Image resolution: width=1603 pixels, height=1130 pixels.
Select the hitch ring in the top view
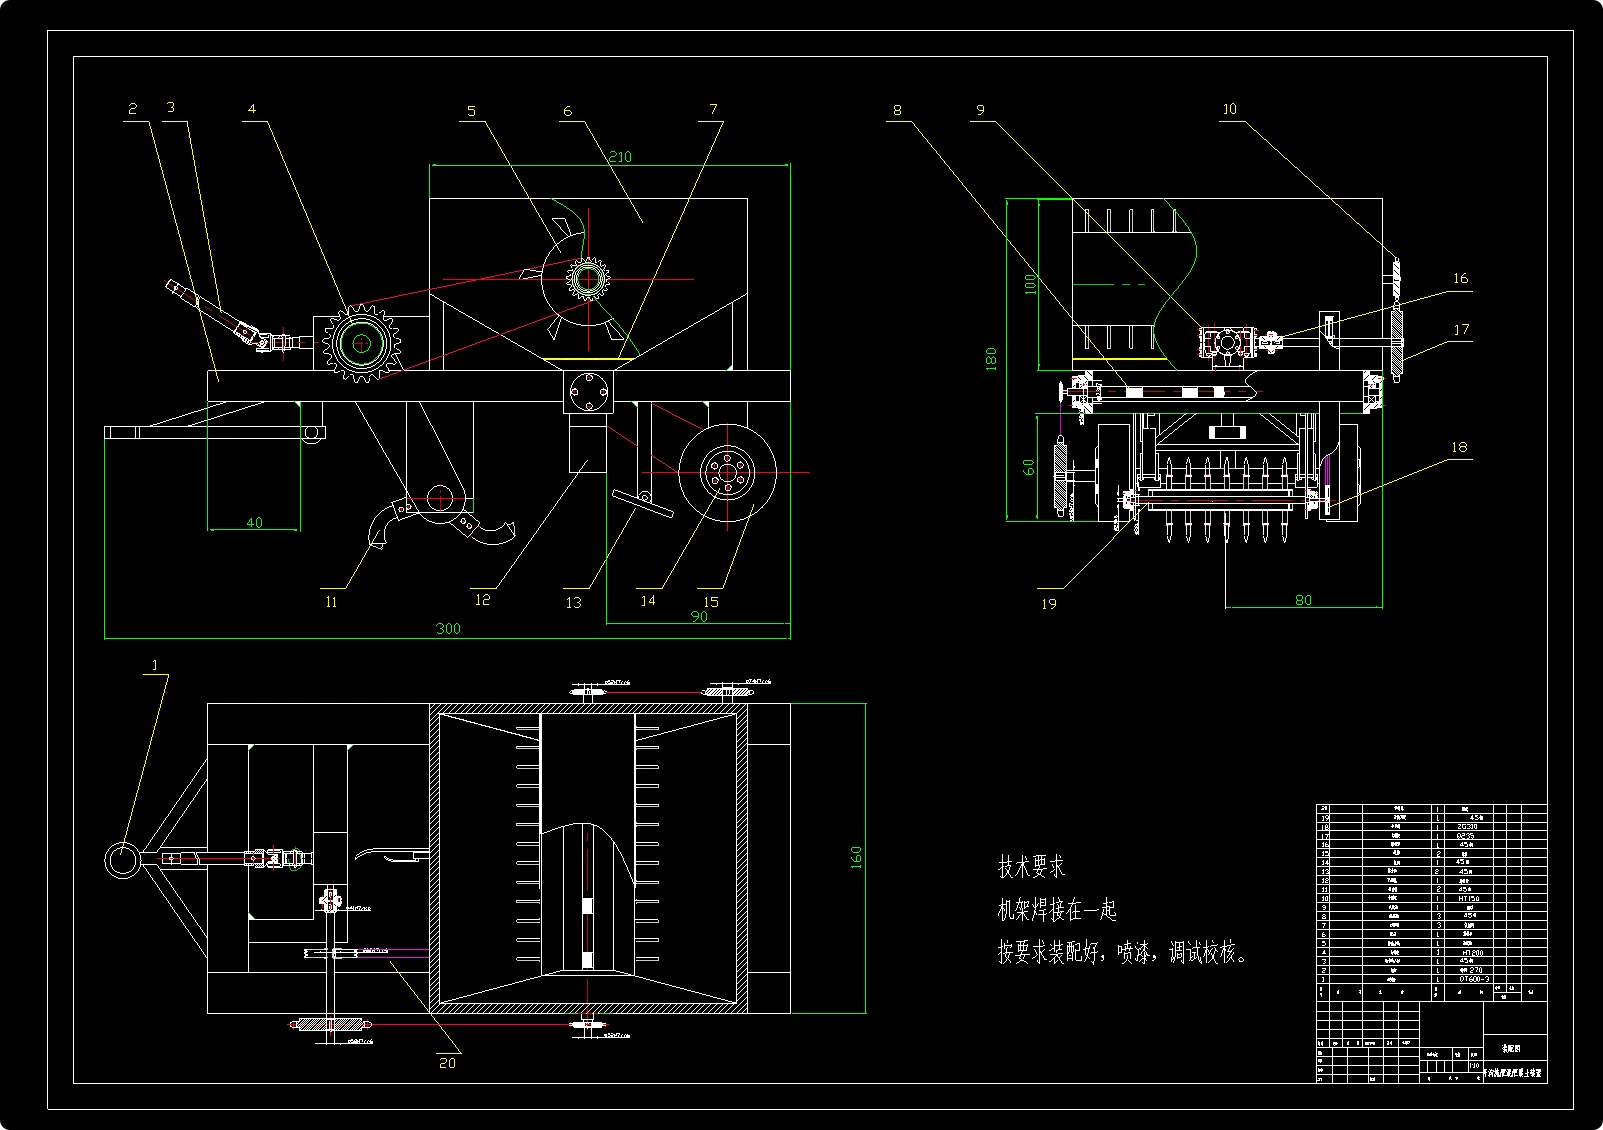(123, 859)
